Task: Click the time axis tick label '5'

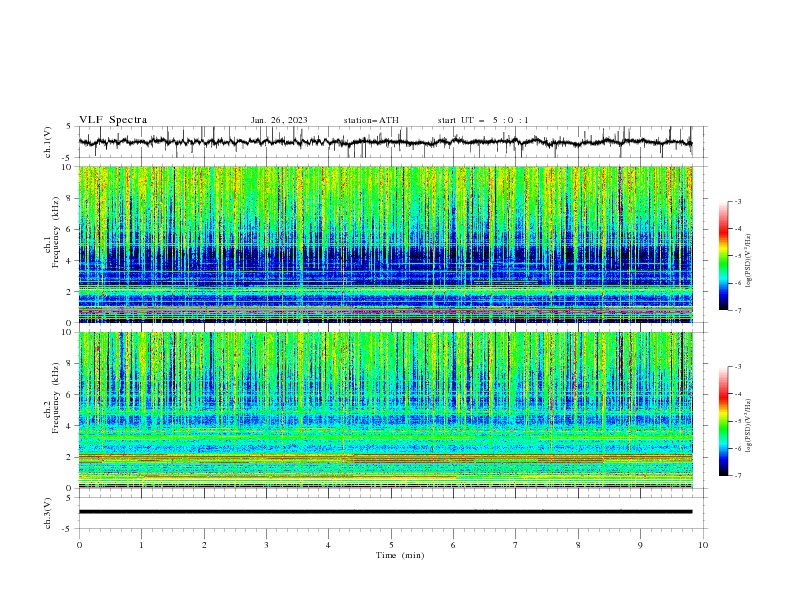Action: pos(391,545)
